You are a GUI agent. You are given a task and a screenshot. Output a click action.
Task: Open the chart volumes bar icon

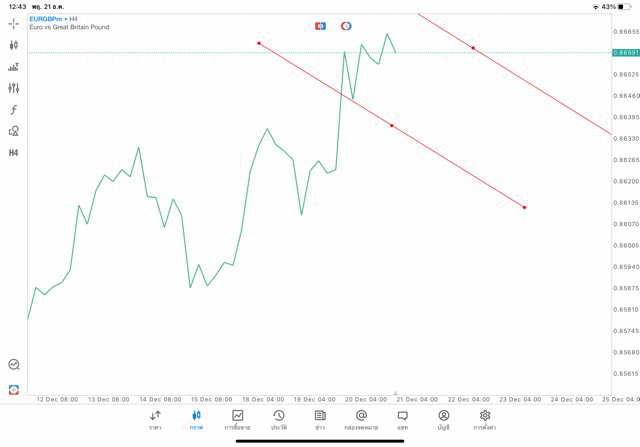point(13,67)
